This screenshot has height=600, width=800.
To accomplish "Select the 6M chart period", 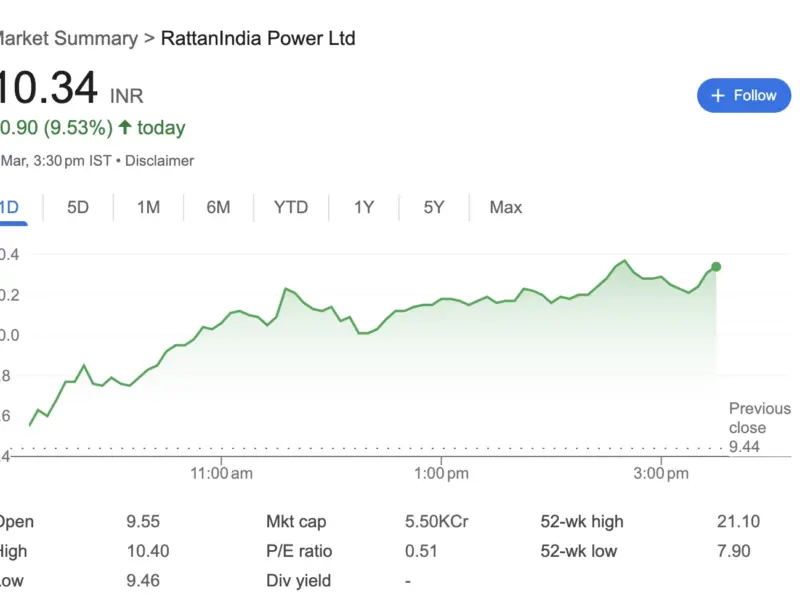I will pyautogui.click(x=218, y=207).
